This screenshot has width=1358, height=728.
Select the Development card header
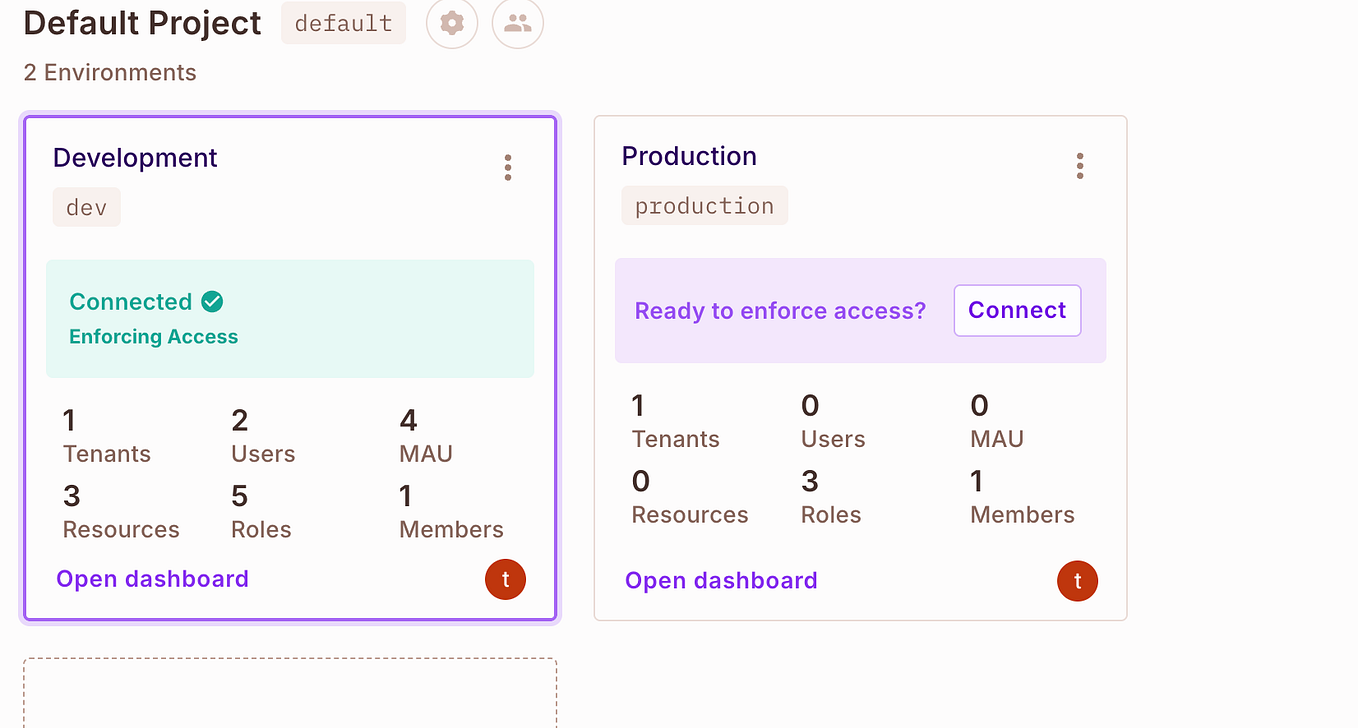(x=135, y=157)
